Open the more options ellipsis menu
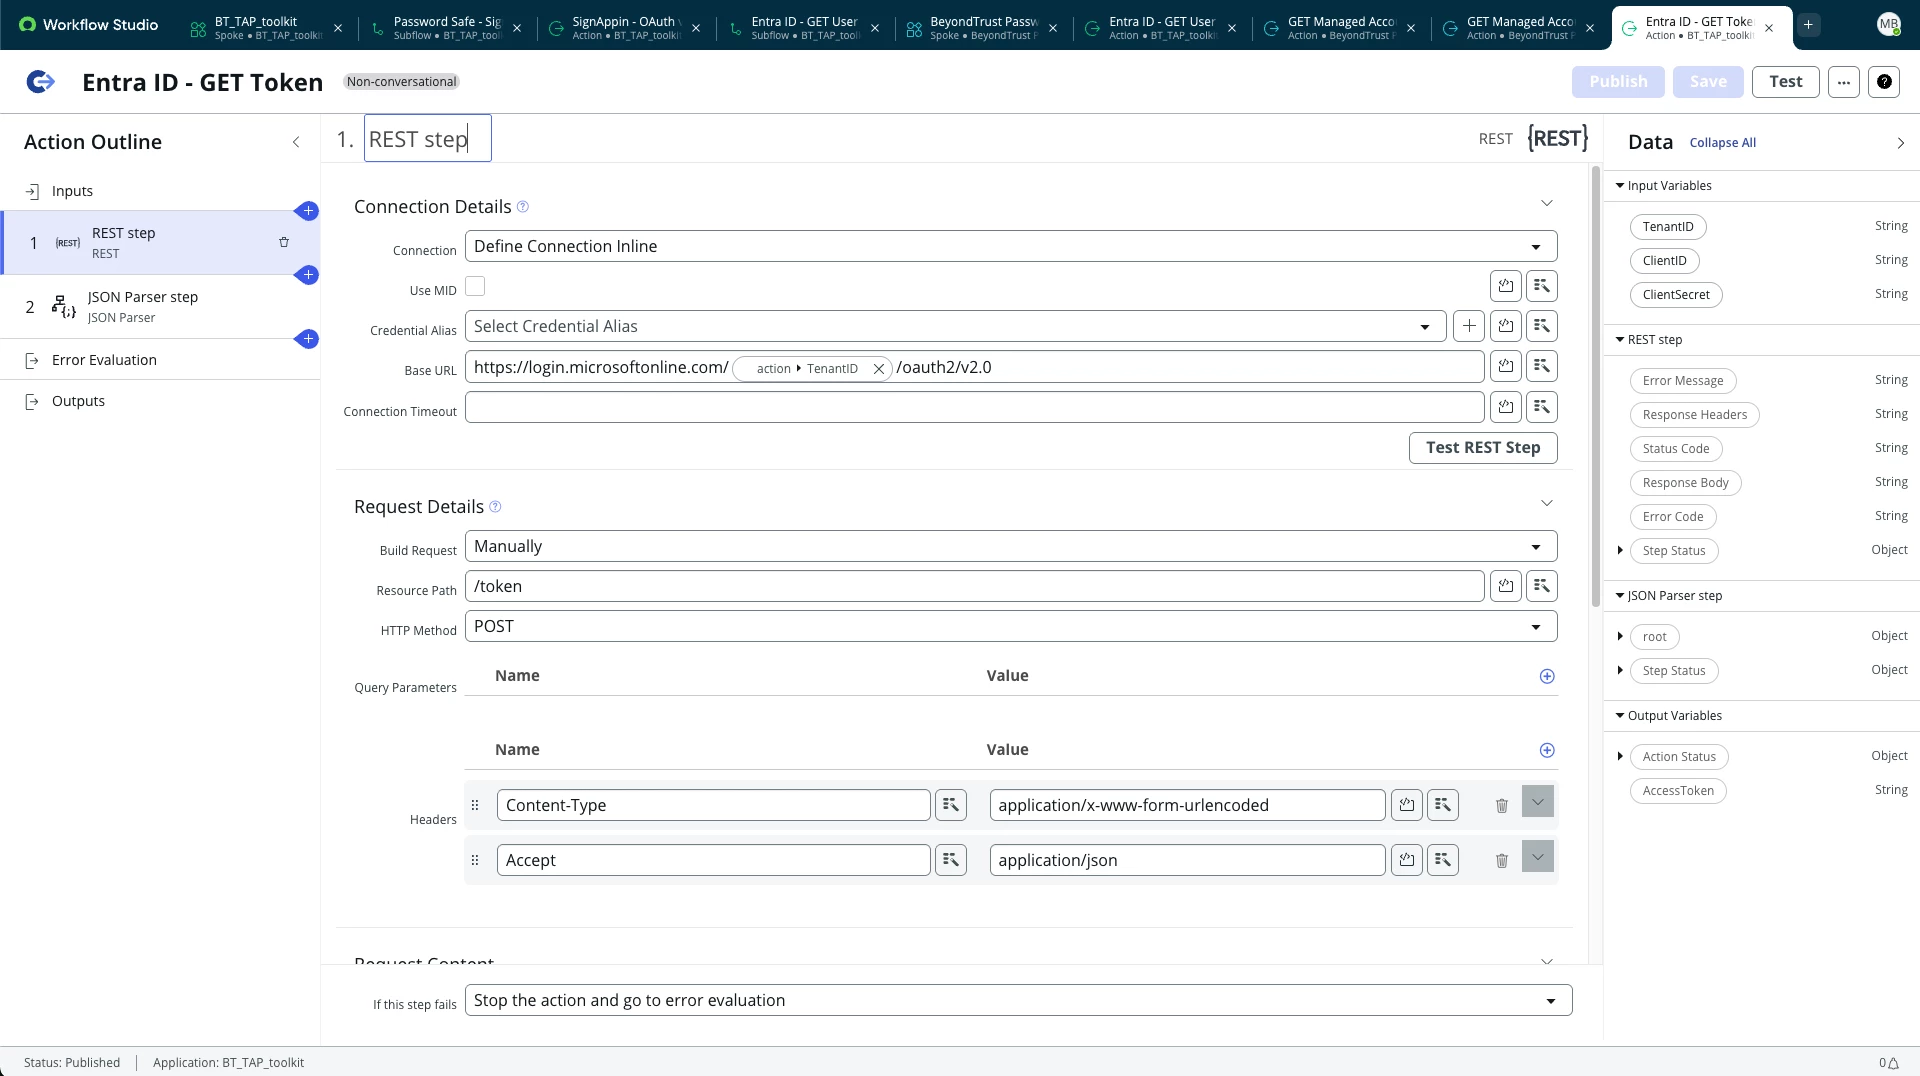Screen dimensions: 1920x1076 (1844, 82)
